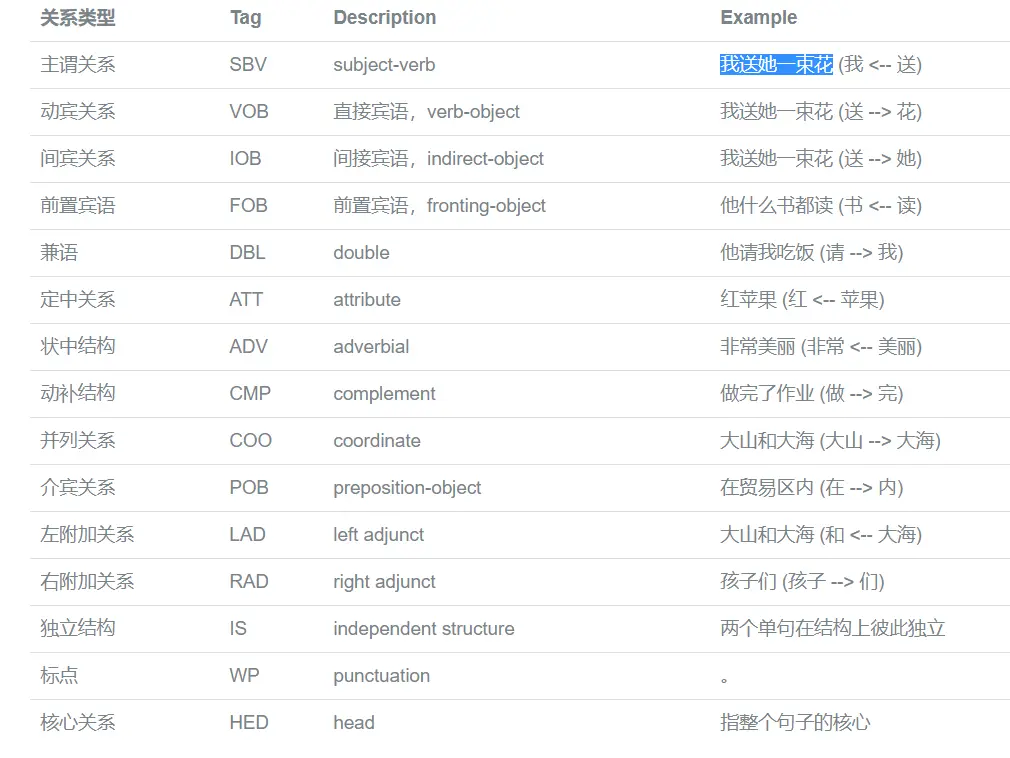Click the 左附加关系 cell
The width and height of the screenshot is (1010, 758).
[x=87, y=535]
